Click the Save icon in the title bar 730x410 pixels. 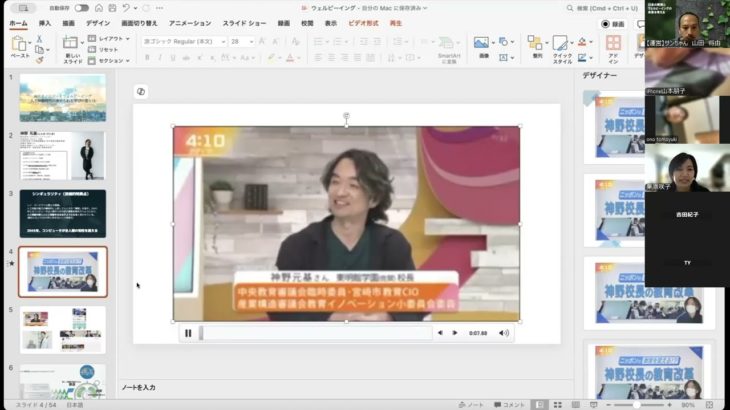pyautogui.click(x=112, y=8)
